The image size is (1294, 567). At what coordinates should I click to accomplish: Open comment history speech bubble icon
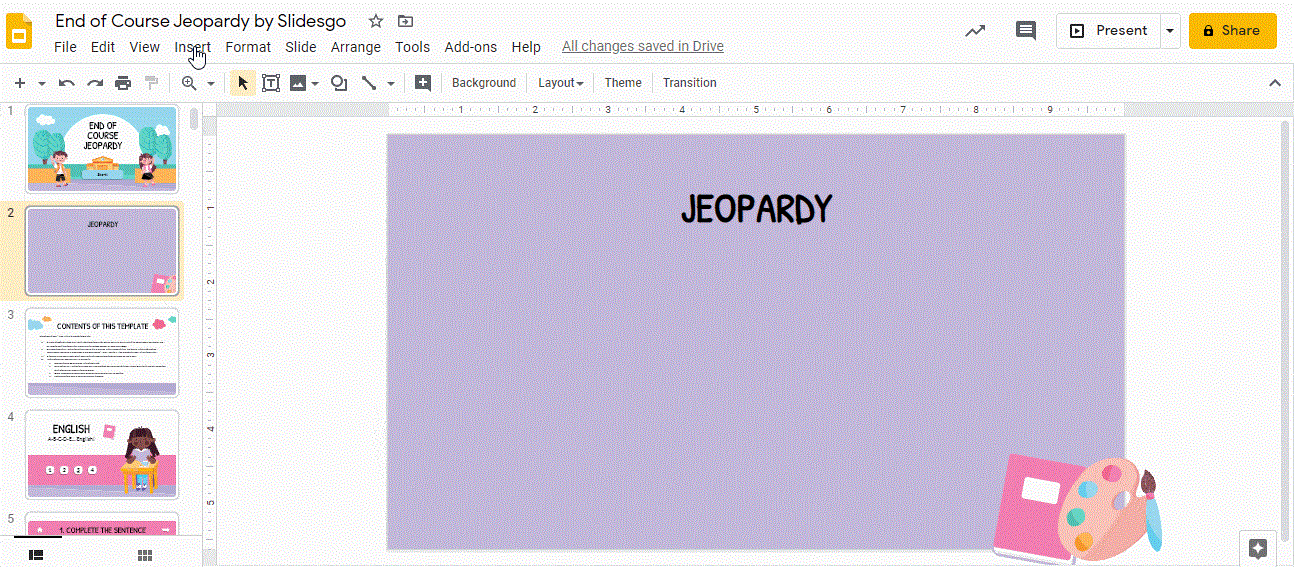[1025, 31]
